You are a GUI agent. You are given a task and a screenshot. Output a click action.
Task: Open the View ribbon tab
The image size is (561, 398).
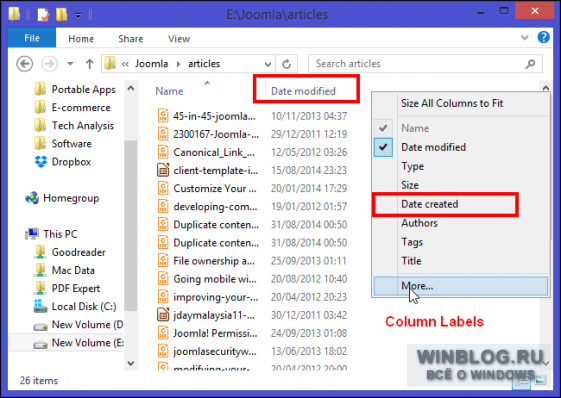[x=179, y=39]
